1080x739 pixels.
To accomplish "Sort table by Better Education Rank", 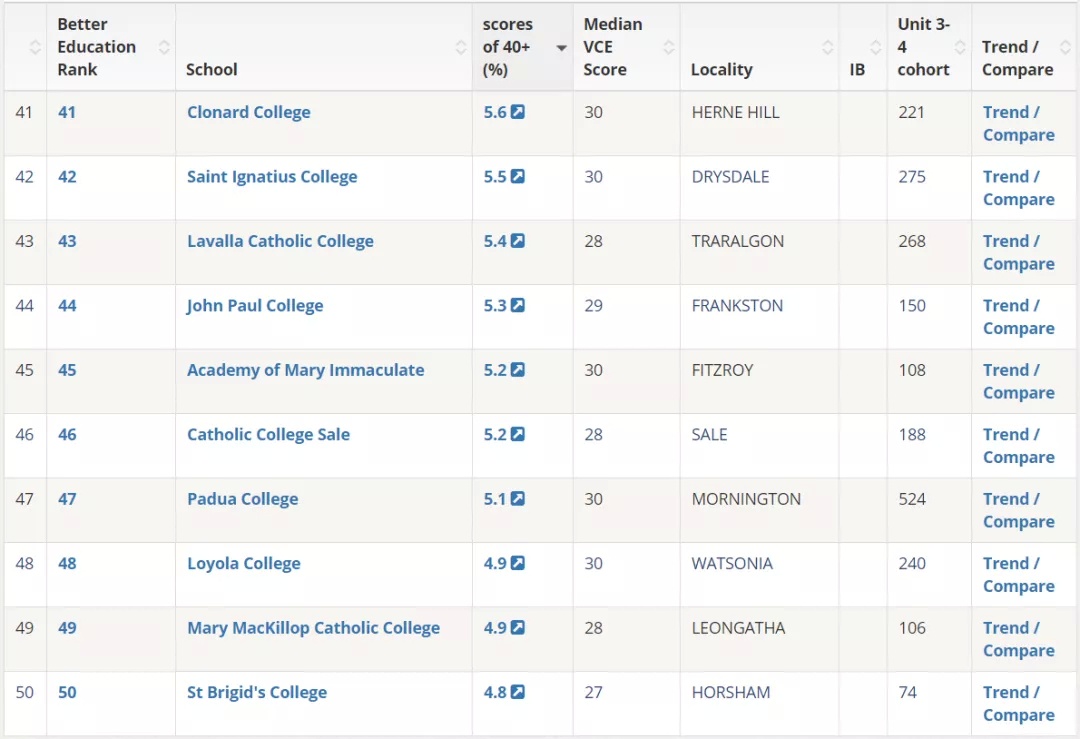I will tap(164, 47).
